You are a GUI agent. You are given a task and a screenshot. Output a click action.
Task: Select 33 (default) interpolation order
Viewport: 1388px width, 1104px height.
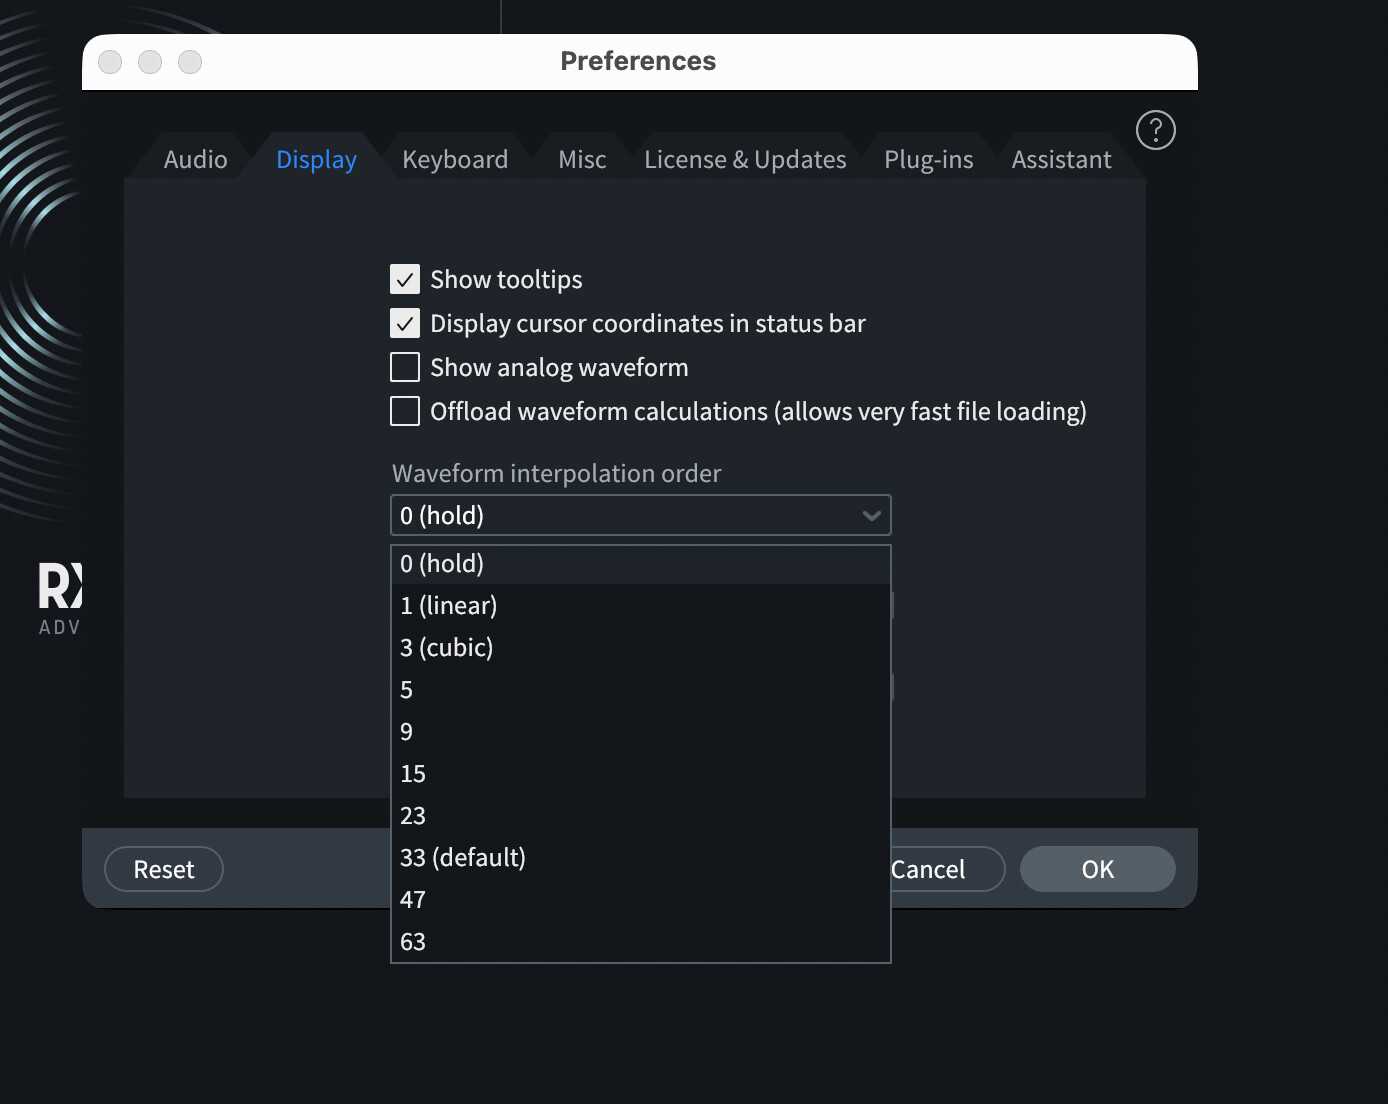pyautogui.click(x=462, y=858)
